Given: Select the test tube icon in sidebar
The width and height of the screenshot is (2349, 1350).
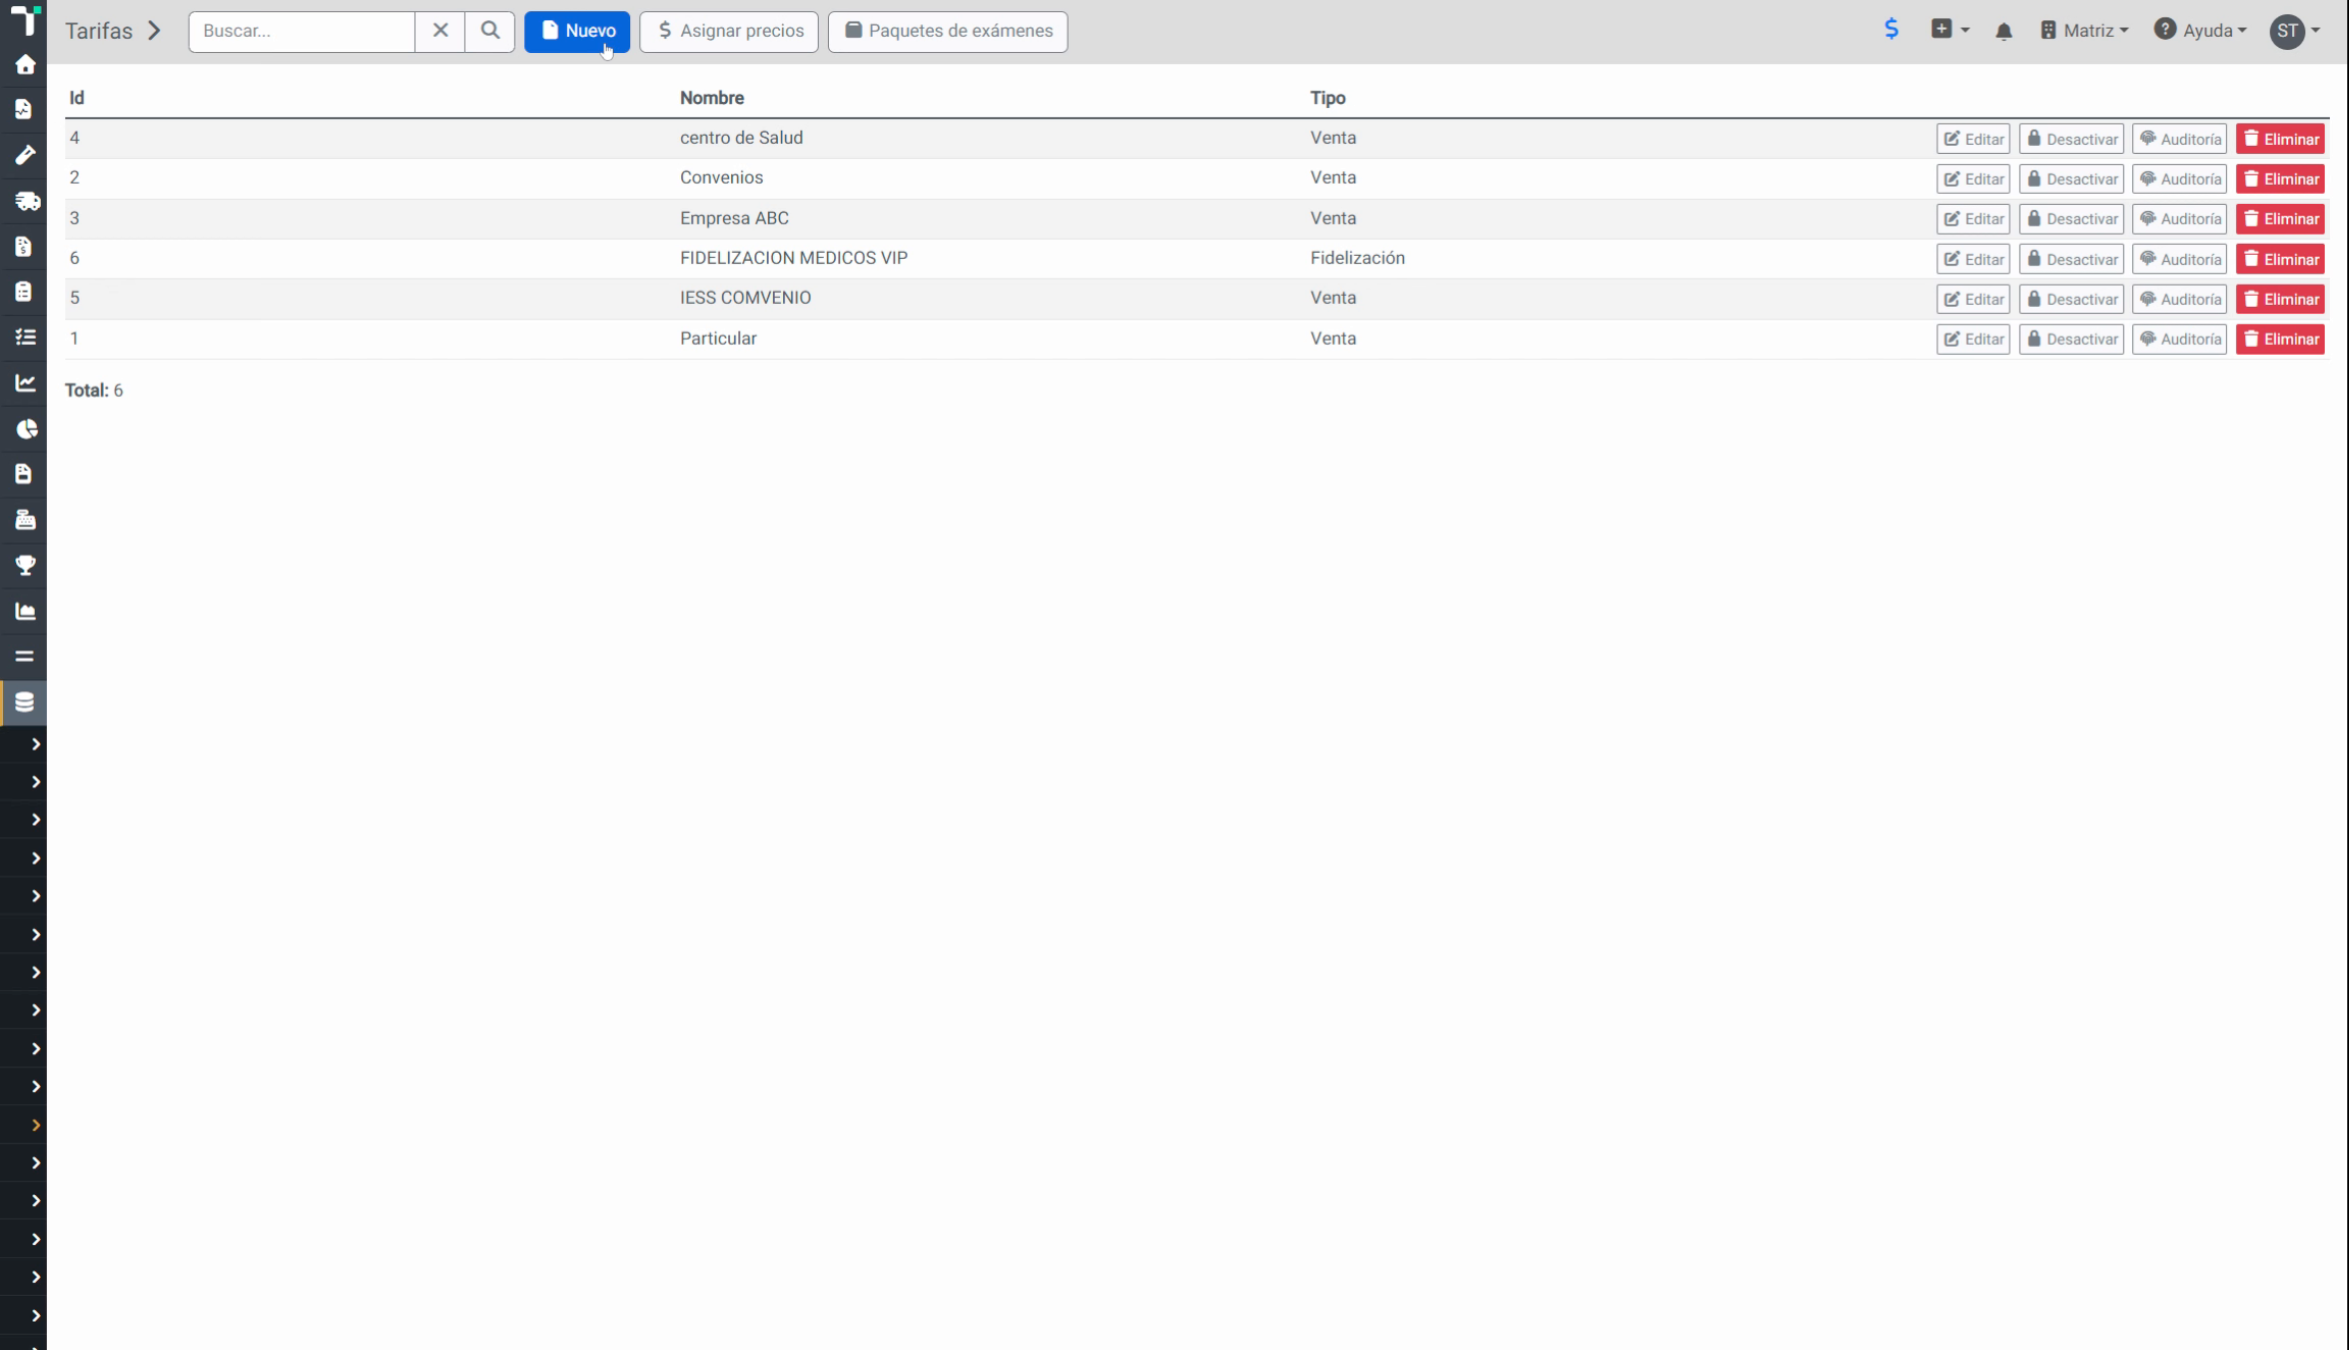Looking at the screenshot, I should (25, 155).
